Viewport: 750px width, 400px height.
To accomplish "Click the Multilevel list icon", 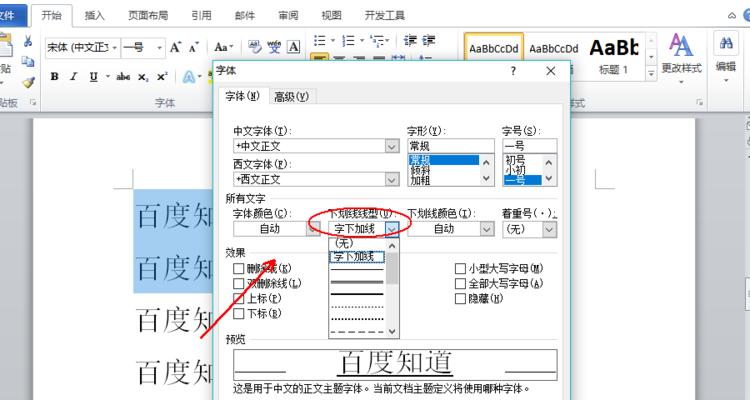I will click(x=378, y=41).
